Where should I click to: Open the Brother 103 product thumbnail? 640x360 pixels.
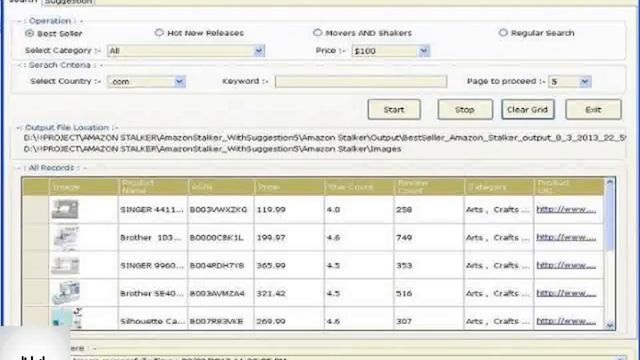(65, 237)
